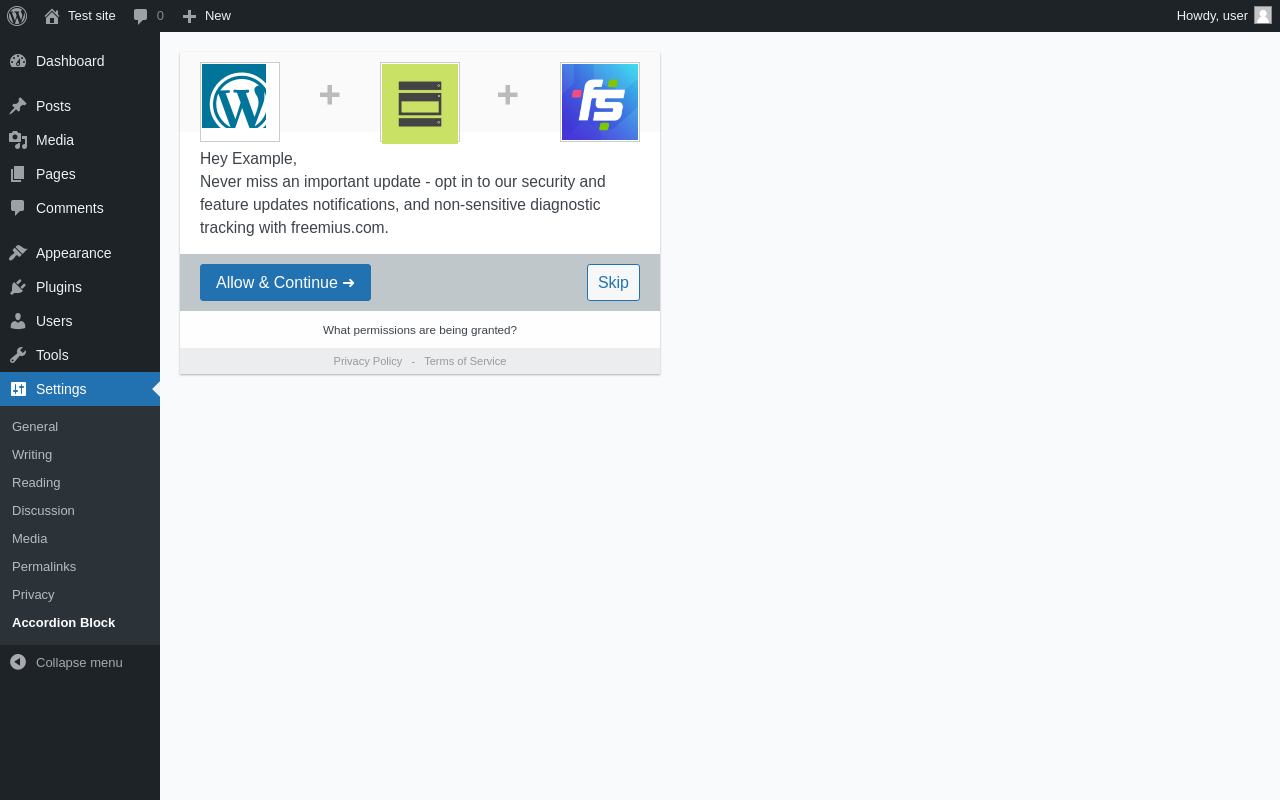Click the Appearance paintbrush icon
Screen dimensions: 1280x800
click(x=18, y=253)
